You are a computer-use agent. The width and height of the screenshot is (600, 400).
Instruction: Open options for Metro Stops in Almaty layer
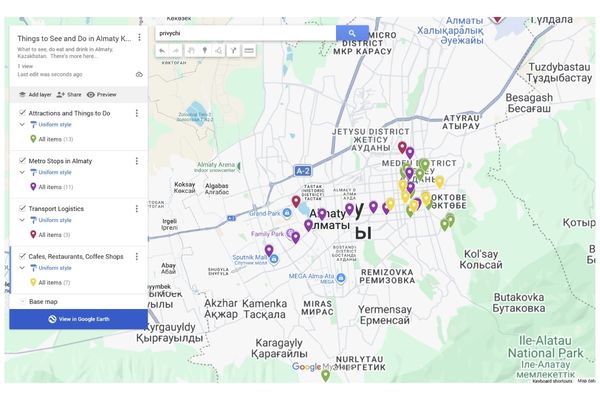(x=137, y=161)
